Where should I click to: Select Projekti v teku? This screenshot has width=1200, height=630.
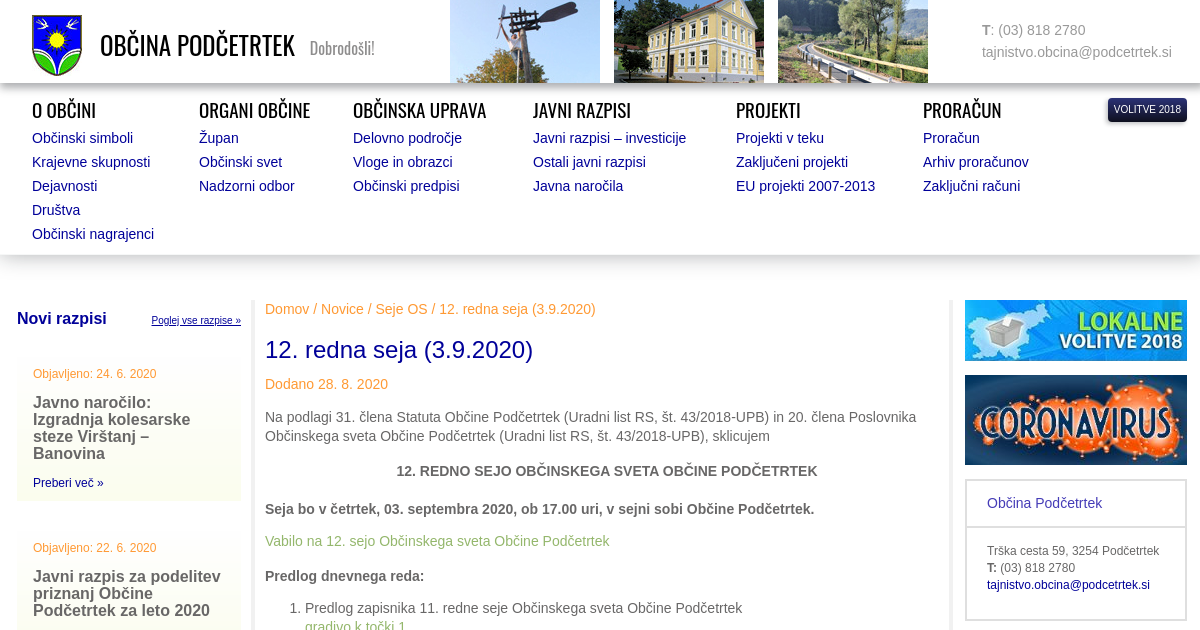tap(780, 138)
